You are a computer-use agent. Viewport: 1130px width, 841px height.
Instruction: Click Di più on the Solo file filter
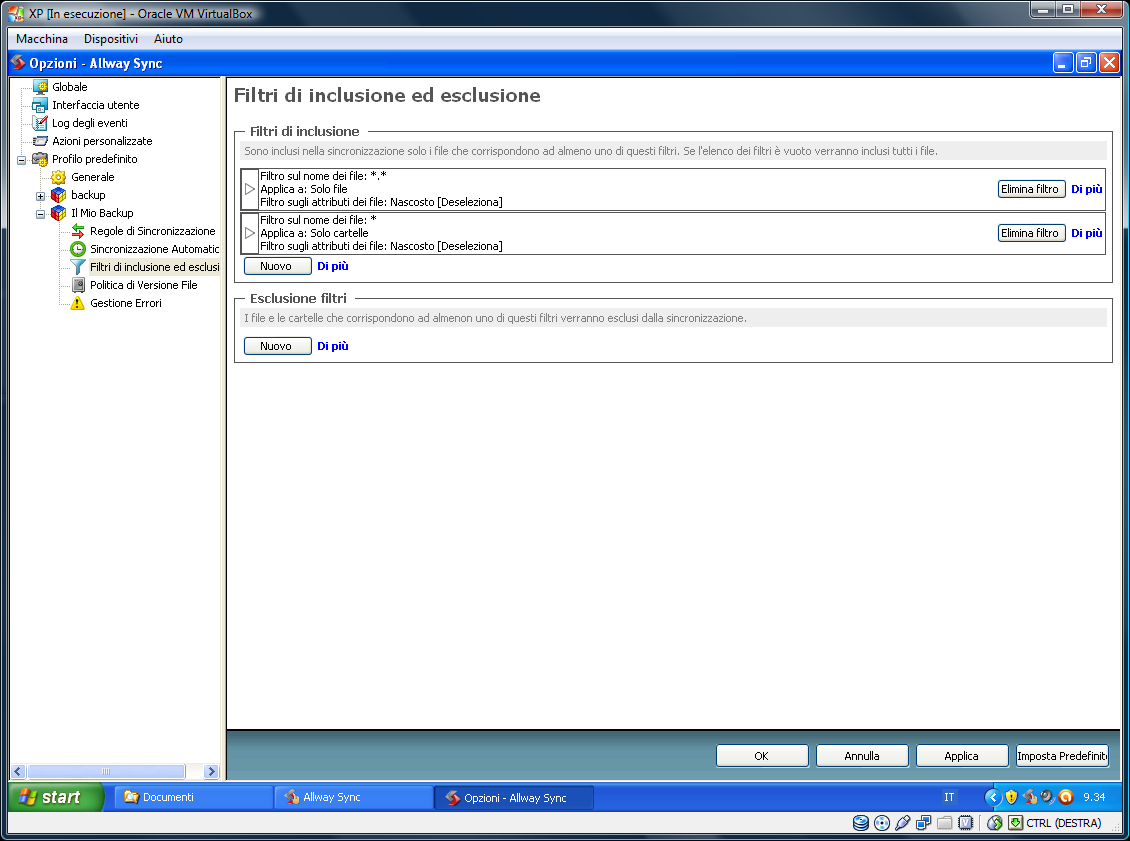click(x=1087, y=189)
